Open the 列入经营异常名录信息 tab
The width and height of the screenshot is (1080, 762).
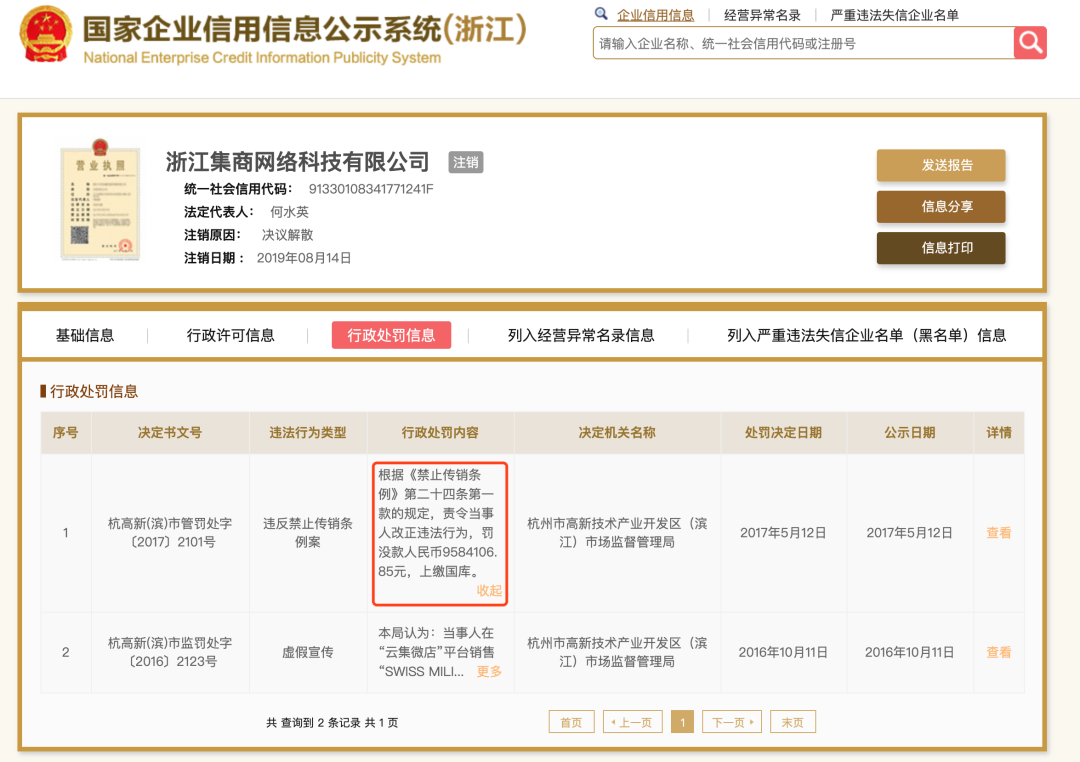(x=581, y=335)
